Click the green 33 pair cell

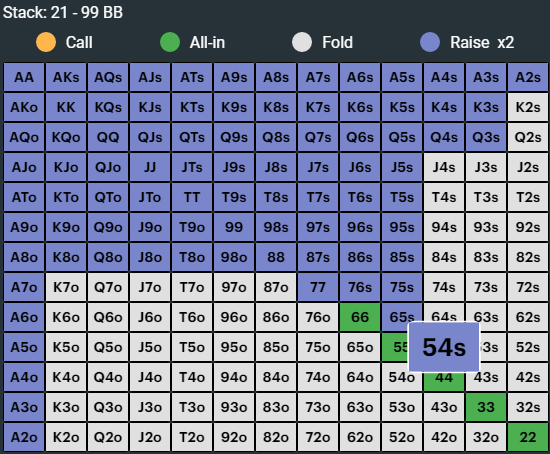486,407
